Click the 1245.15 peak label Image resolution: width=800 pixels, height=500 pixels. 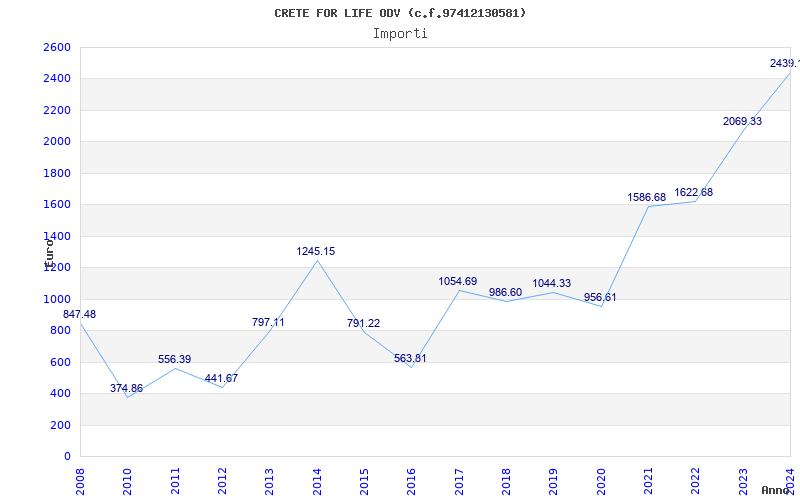point(316,252)
